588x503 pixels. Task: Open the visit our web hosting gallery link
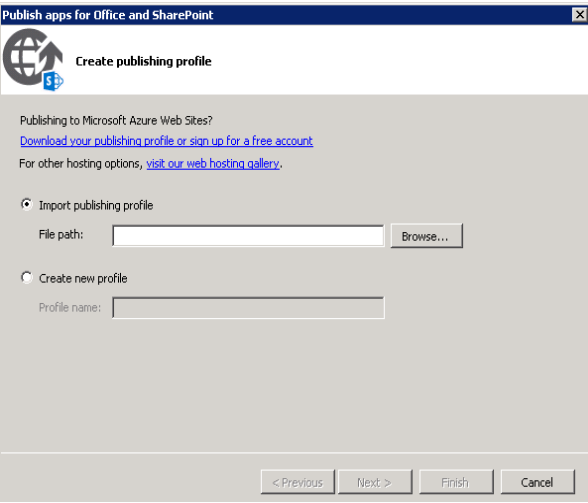213,164
